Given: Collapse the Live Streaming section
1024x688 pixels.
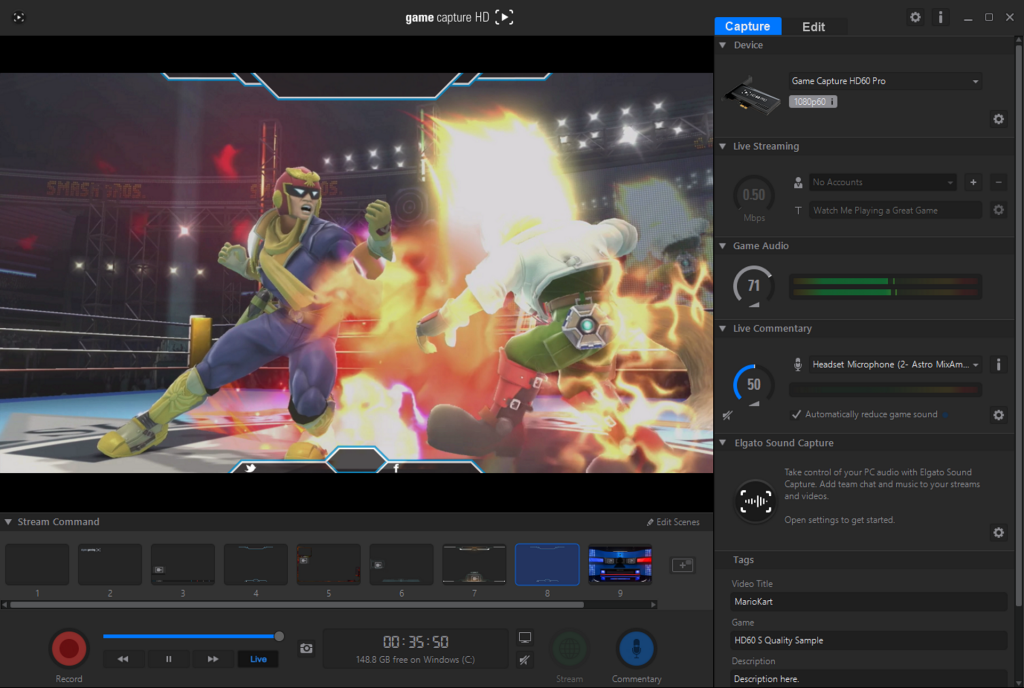Looking at the screenshot, I should [722, 146].
